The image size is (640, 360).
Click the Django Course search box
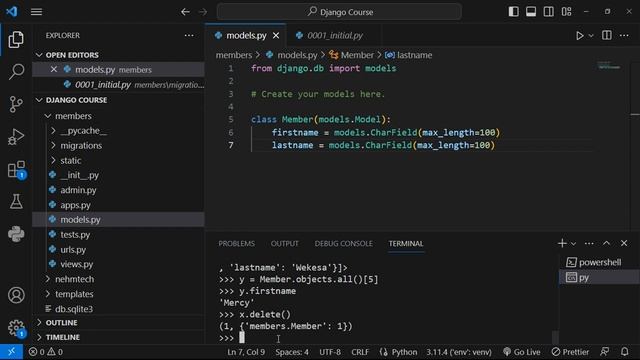point(339,12)
